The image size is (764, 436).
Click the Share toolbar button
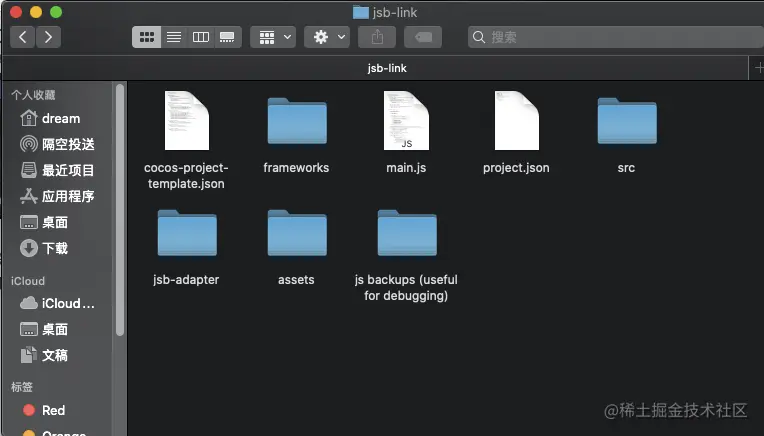coord(377,37)
